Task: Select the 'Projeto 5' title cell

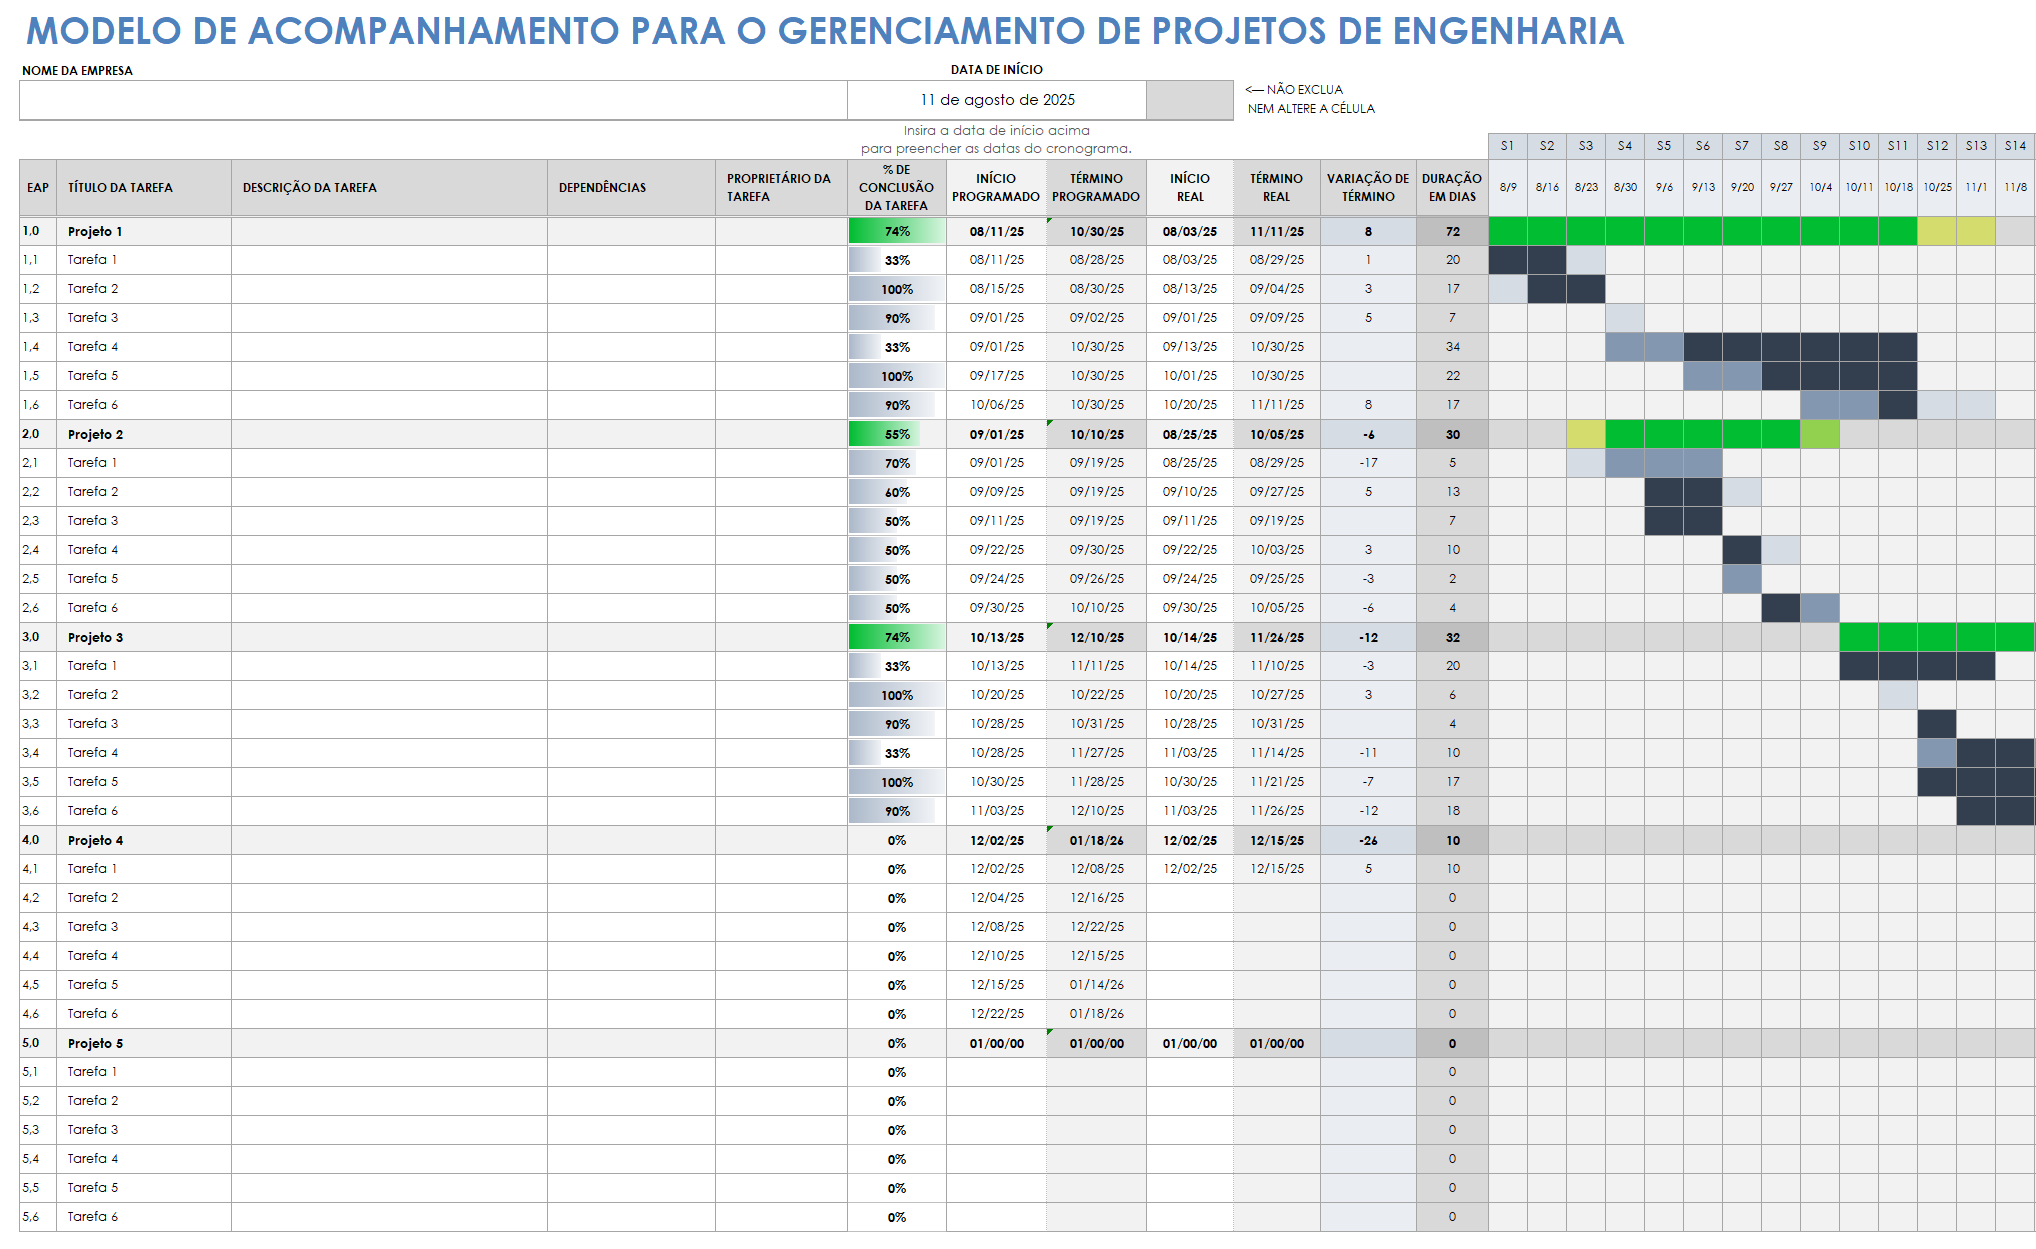Action: 144,1043
